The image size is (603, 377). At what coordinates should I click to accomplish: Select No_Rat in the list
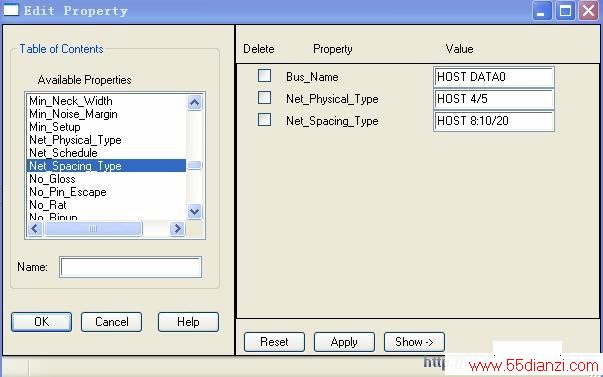point(107,205)
